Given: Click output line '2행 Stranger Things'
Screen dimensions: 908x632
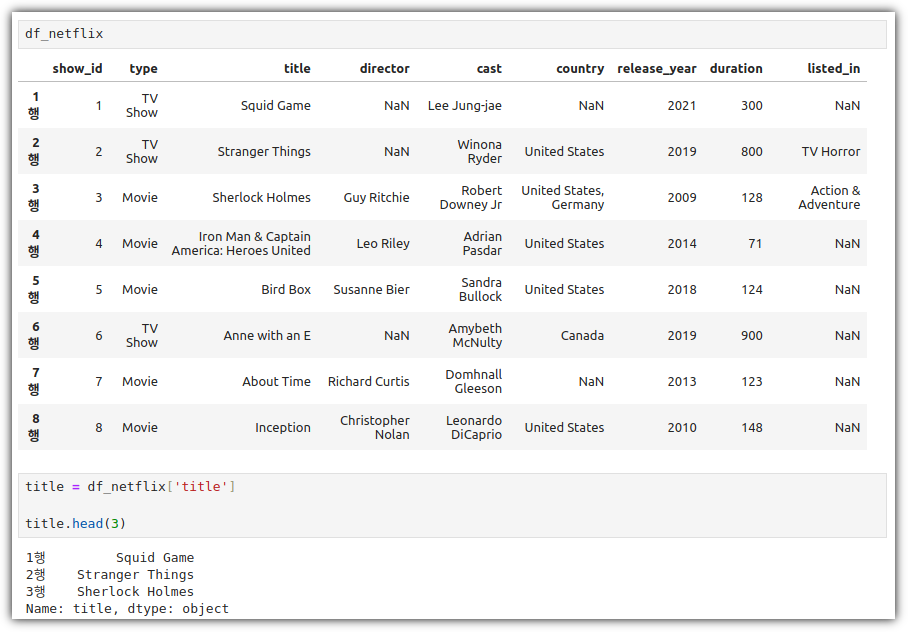Looking at the screenshot, I should coord(110,575).
